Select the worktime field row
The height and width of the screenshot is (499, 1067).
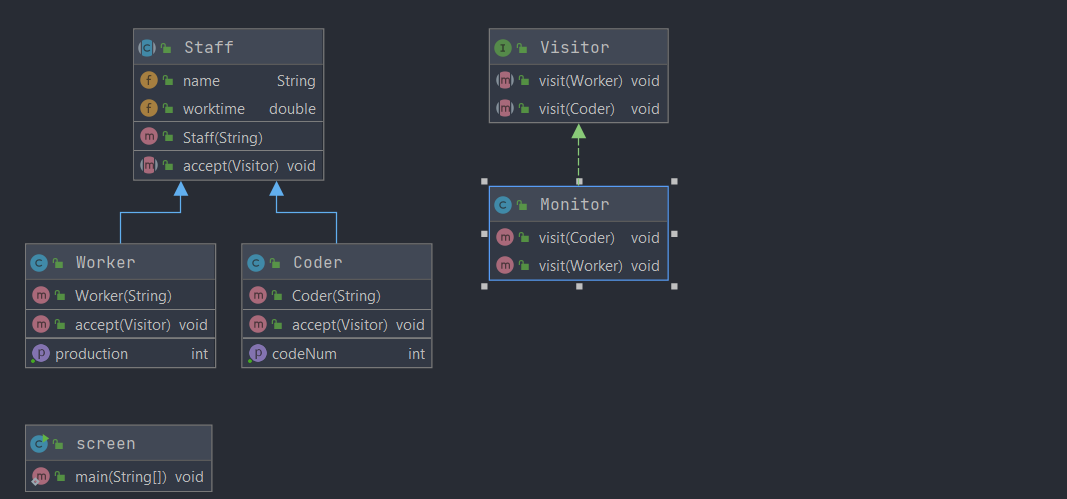click(228, 109)
